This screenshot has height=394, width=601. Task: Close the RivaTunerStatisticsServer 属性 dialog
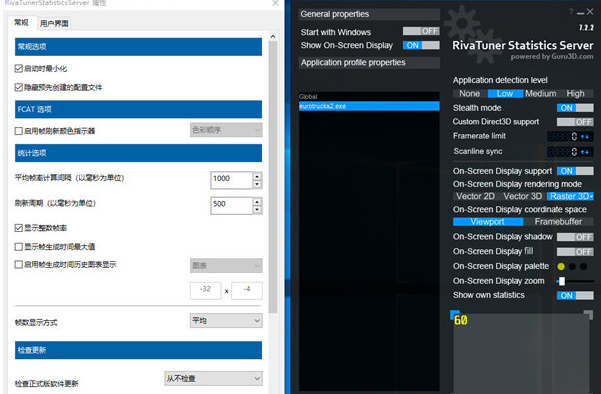point(275,3)
